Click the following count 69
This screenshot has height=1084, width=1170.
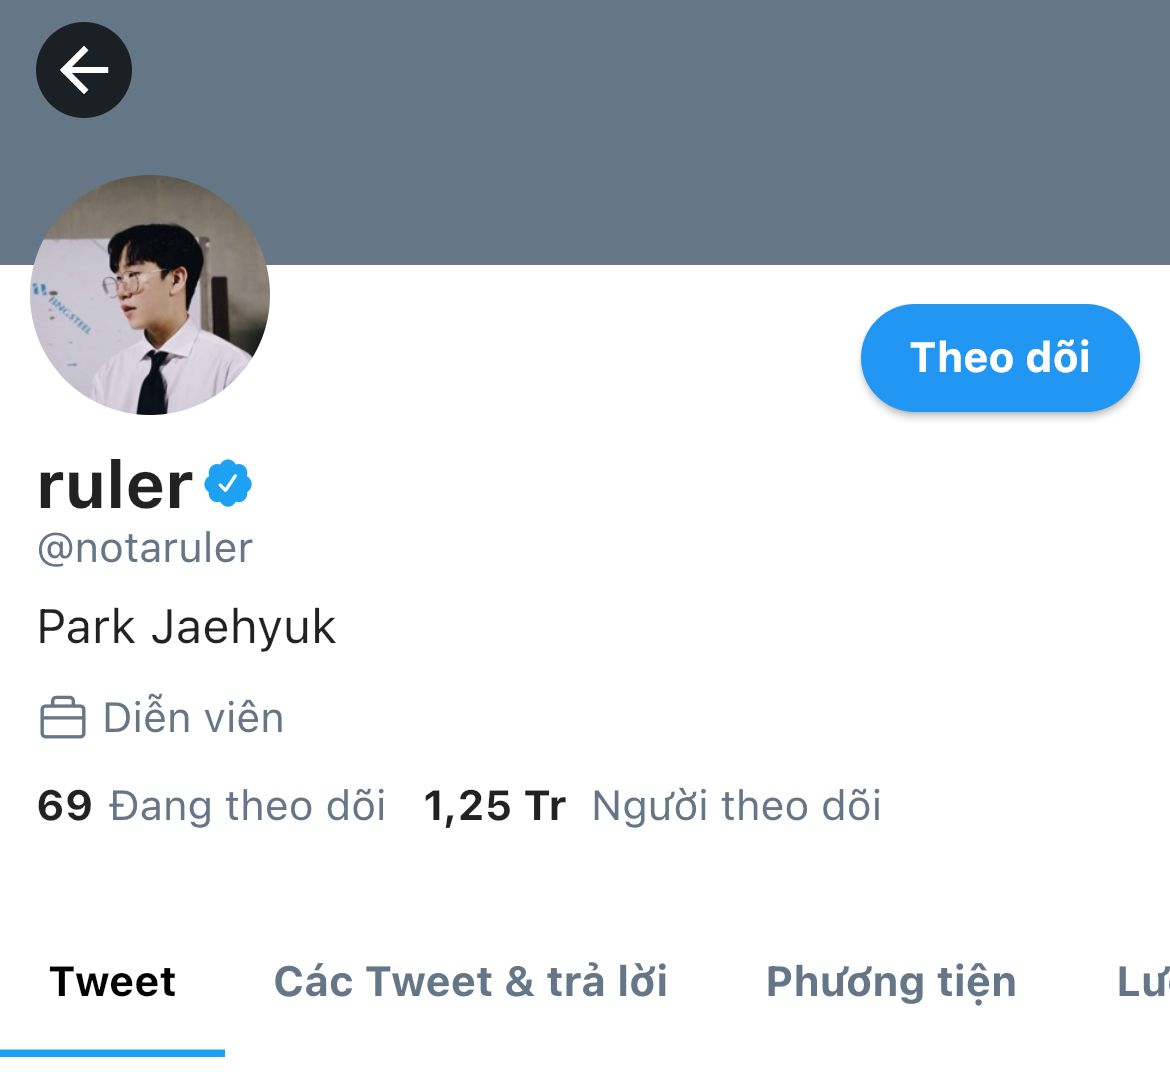coord(64,806)
